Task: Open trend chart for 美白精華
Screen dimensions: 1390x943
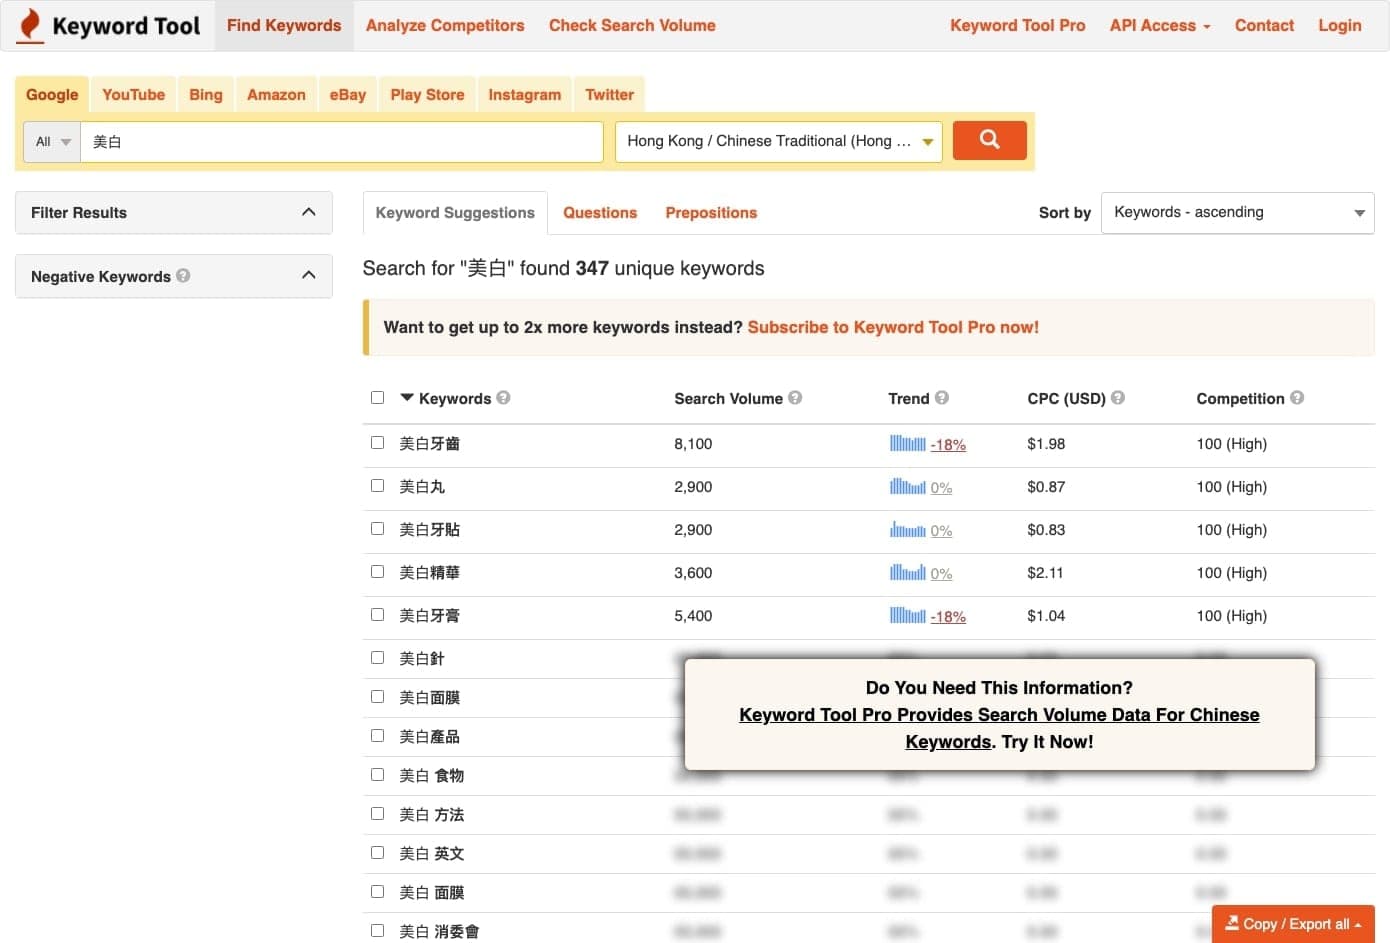Action: click(x=908, y=572)
